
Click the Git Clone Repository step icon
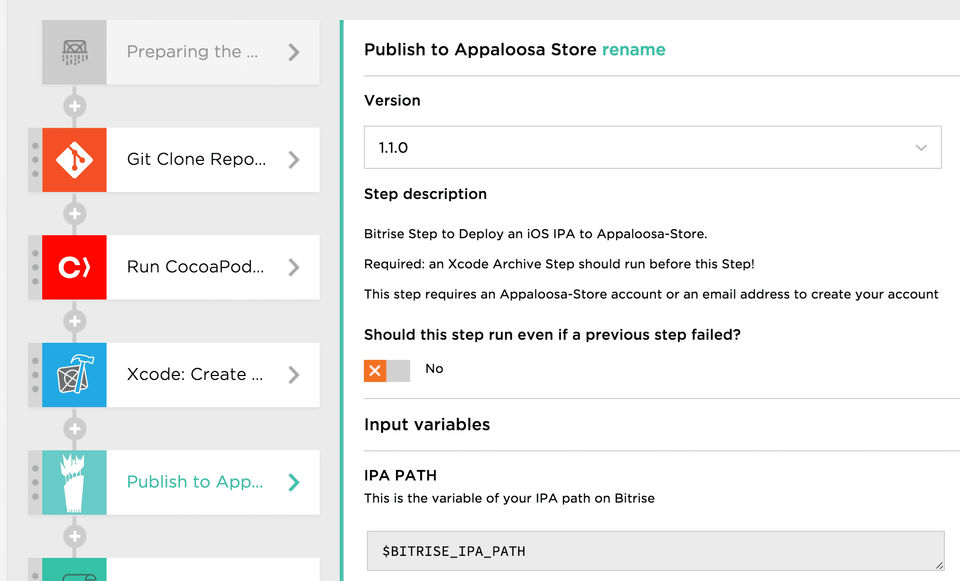(x=74, y=160)
